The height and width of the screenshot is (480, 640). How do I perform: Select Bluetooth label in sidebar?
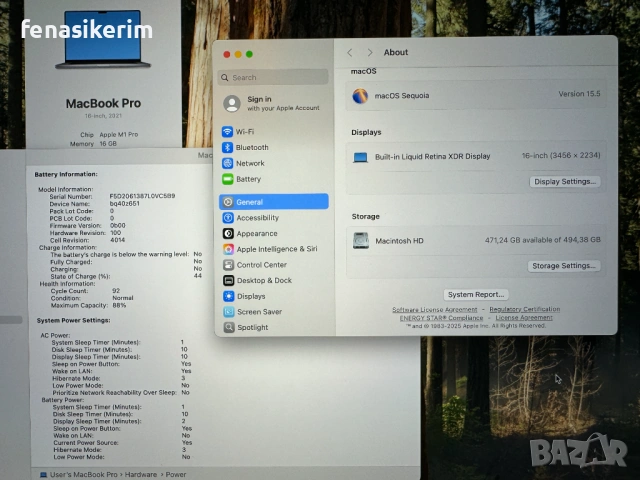click(x=252, y=147)
